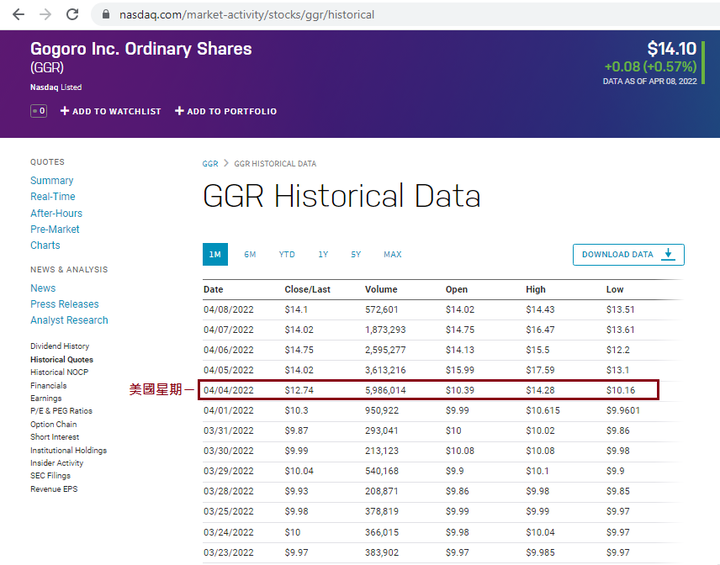Screen dimensions: 720x565
Task: Click the browser back arrow
Action: point(18,15)
